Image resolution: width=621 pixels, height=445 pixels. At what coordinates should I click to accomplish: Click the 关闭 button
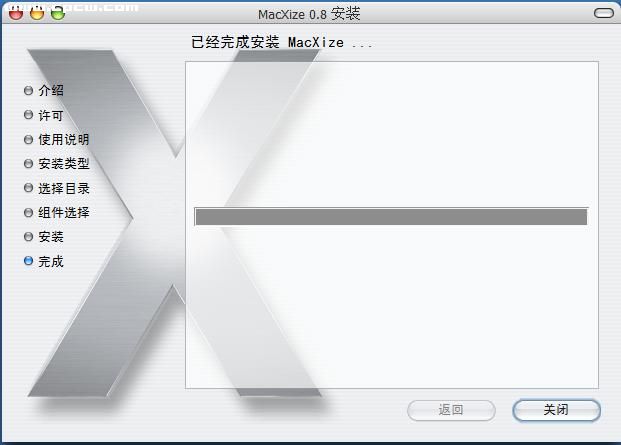click(x=556, y=410)
